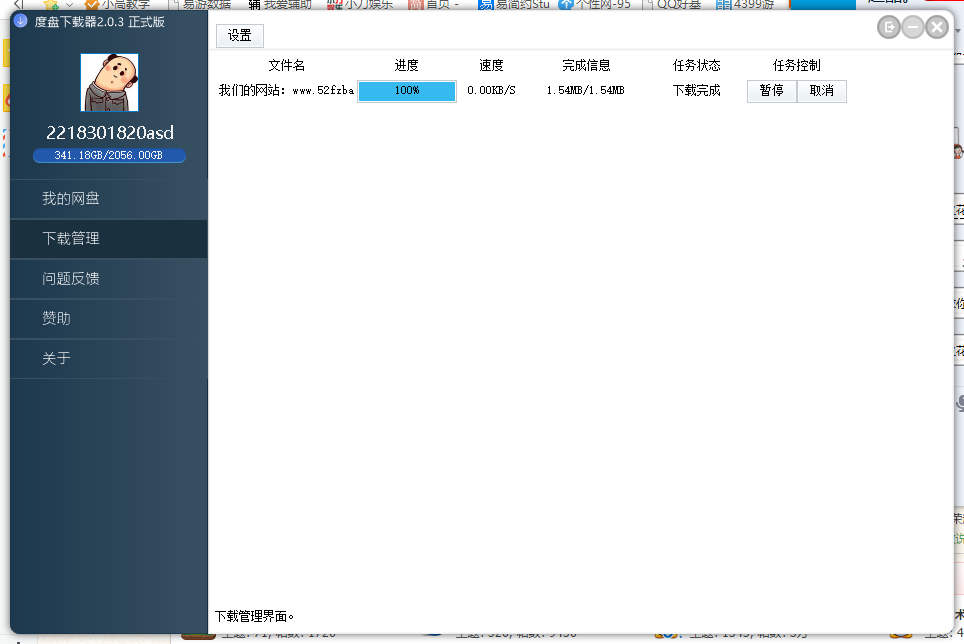This screenshot has height=644, width=964.
Task: Click the 进度 column header
Action: point(406,65)
